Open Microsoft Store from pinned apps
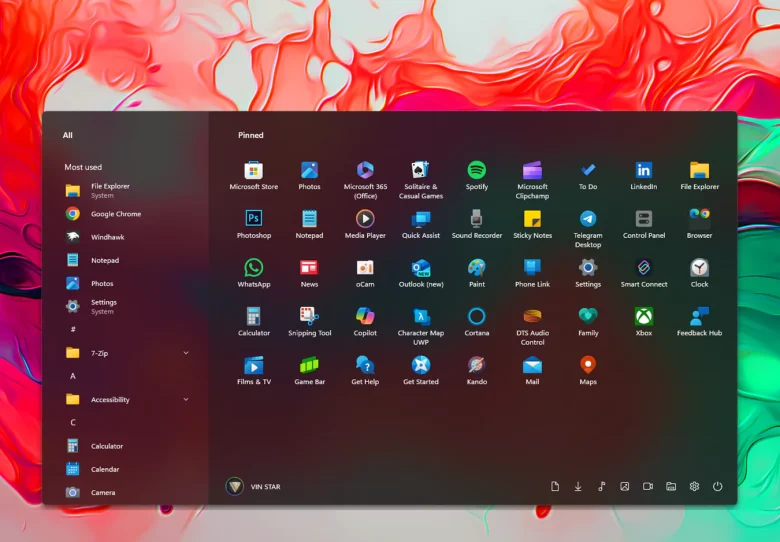 (254, 176)
